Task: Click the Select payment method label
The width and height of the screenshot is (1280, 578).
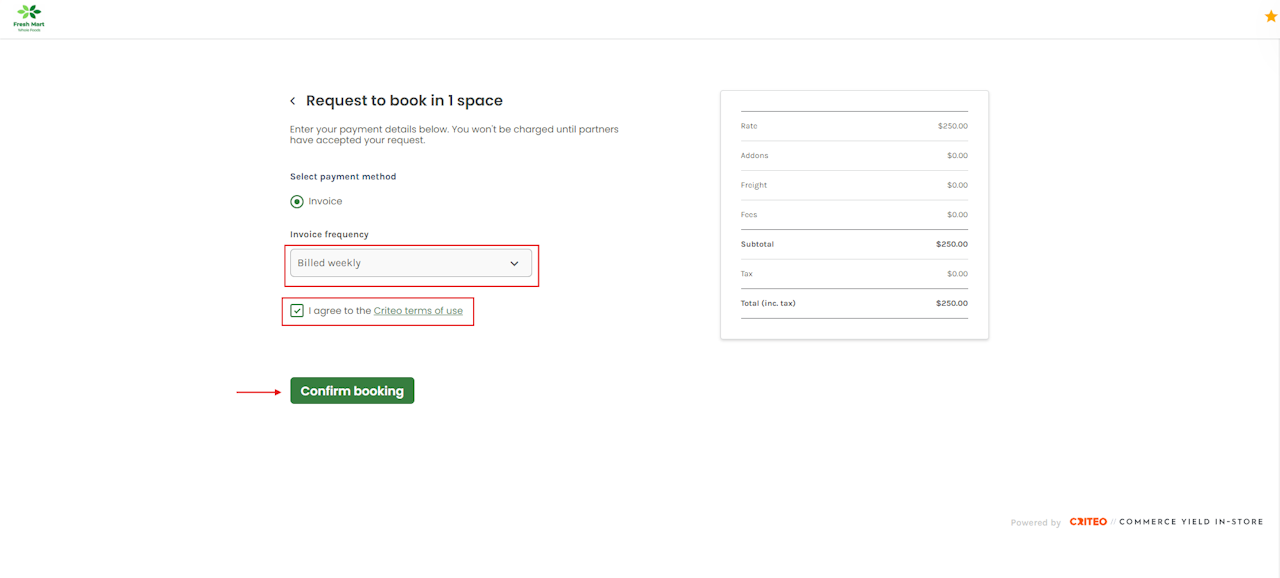Action: point(343,177)
